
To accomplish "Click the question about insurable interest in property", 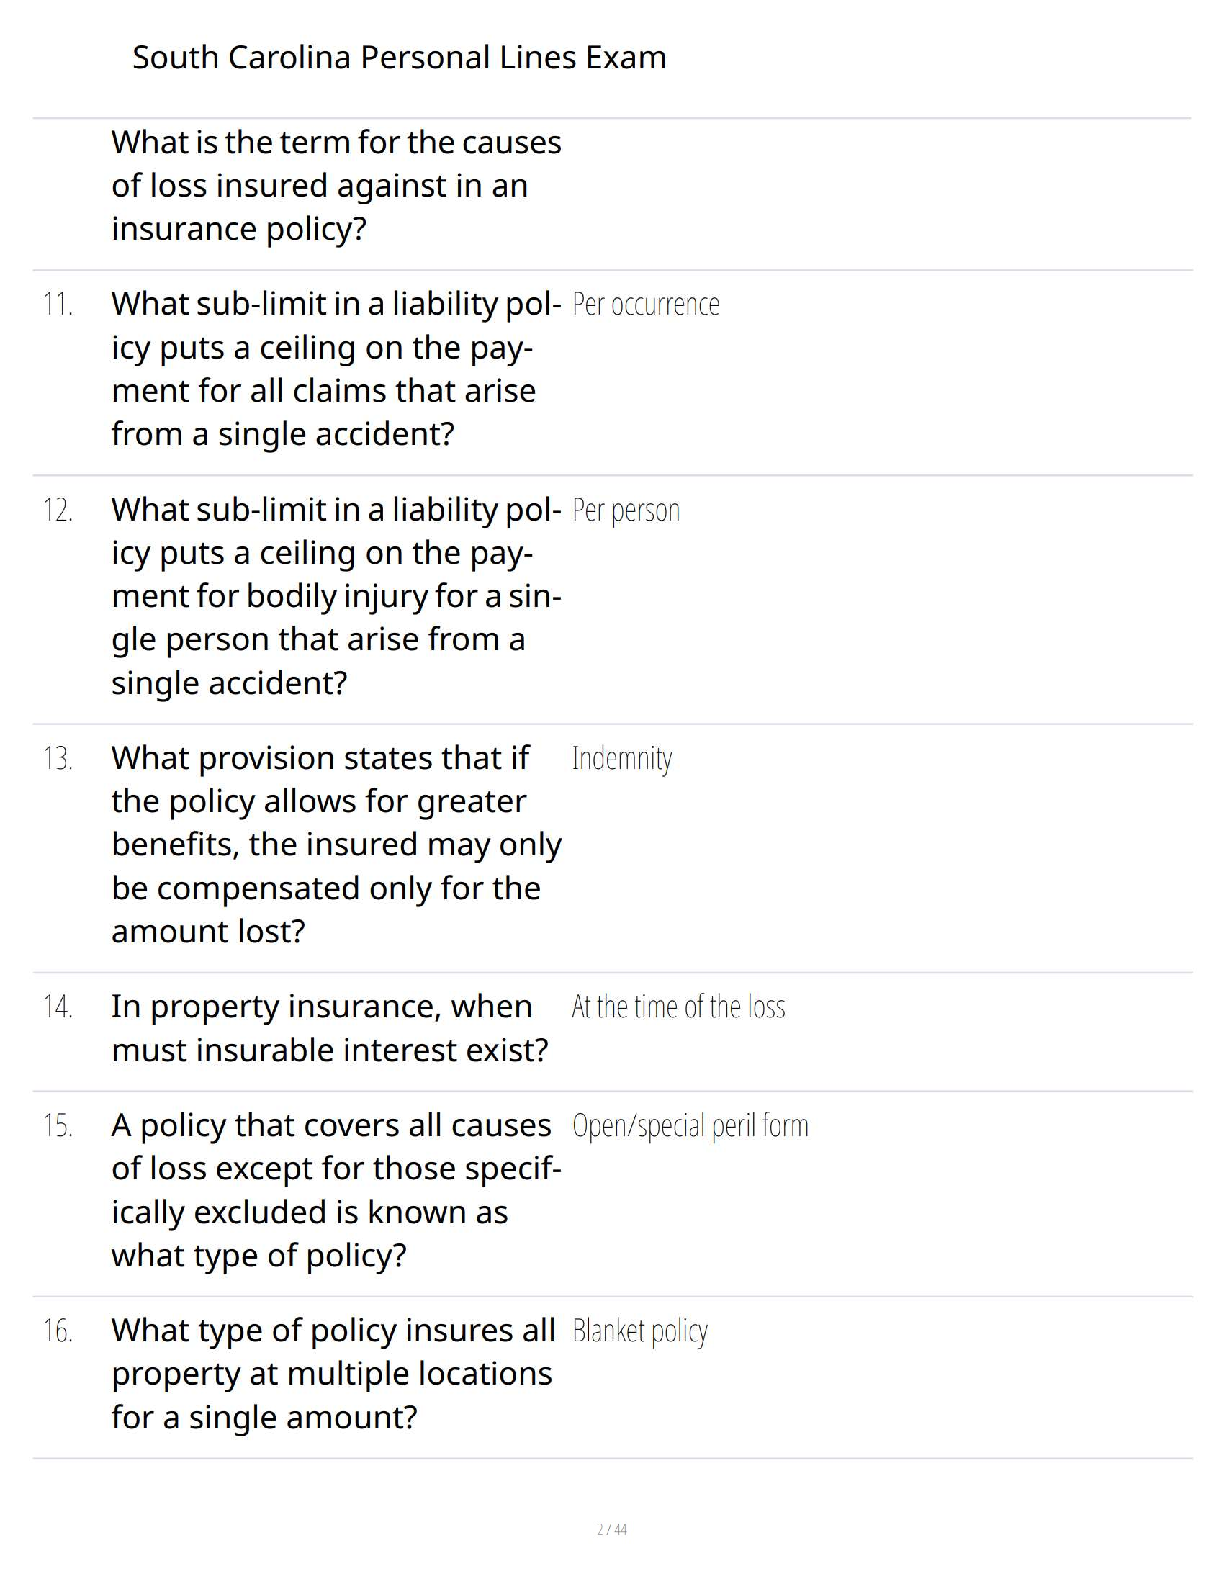I will click(330, 1028).
